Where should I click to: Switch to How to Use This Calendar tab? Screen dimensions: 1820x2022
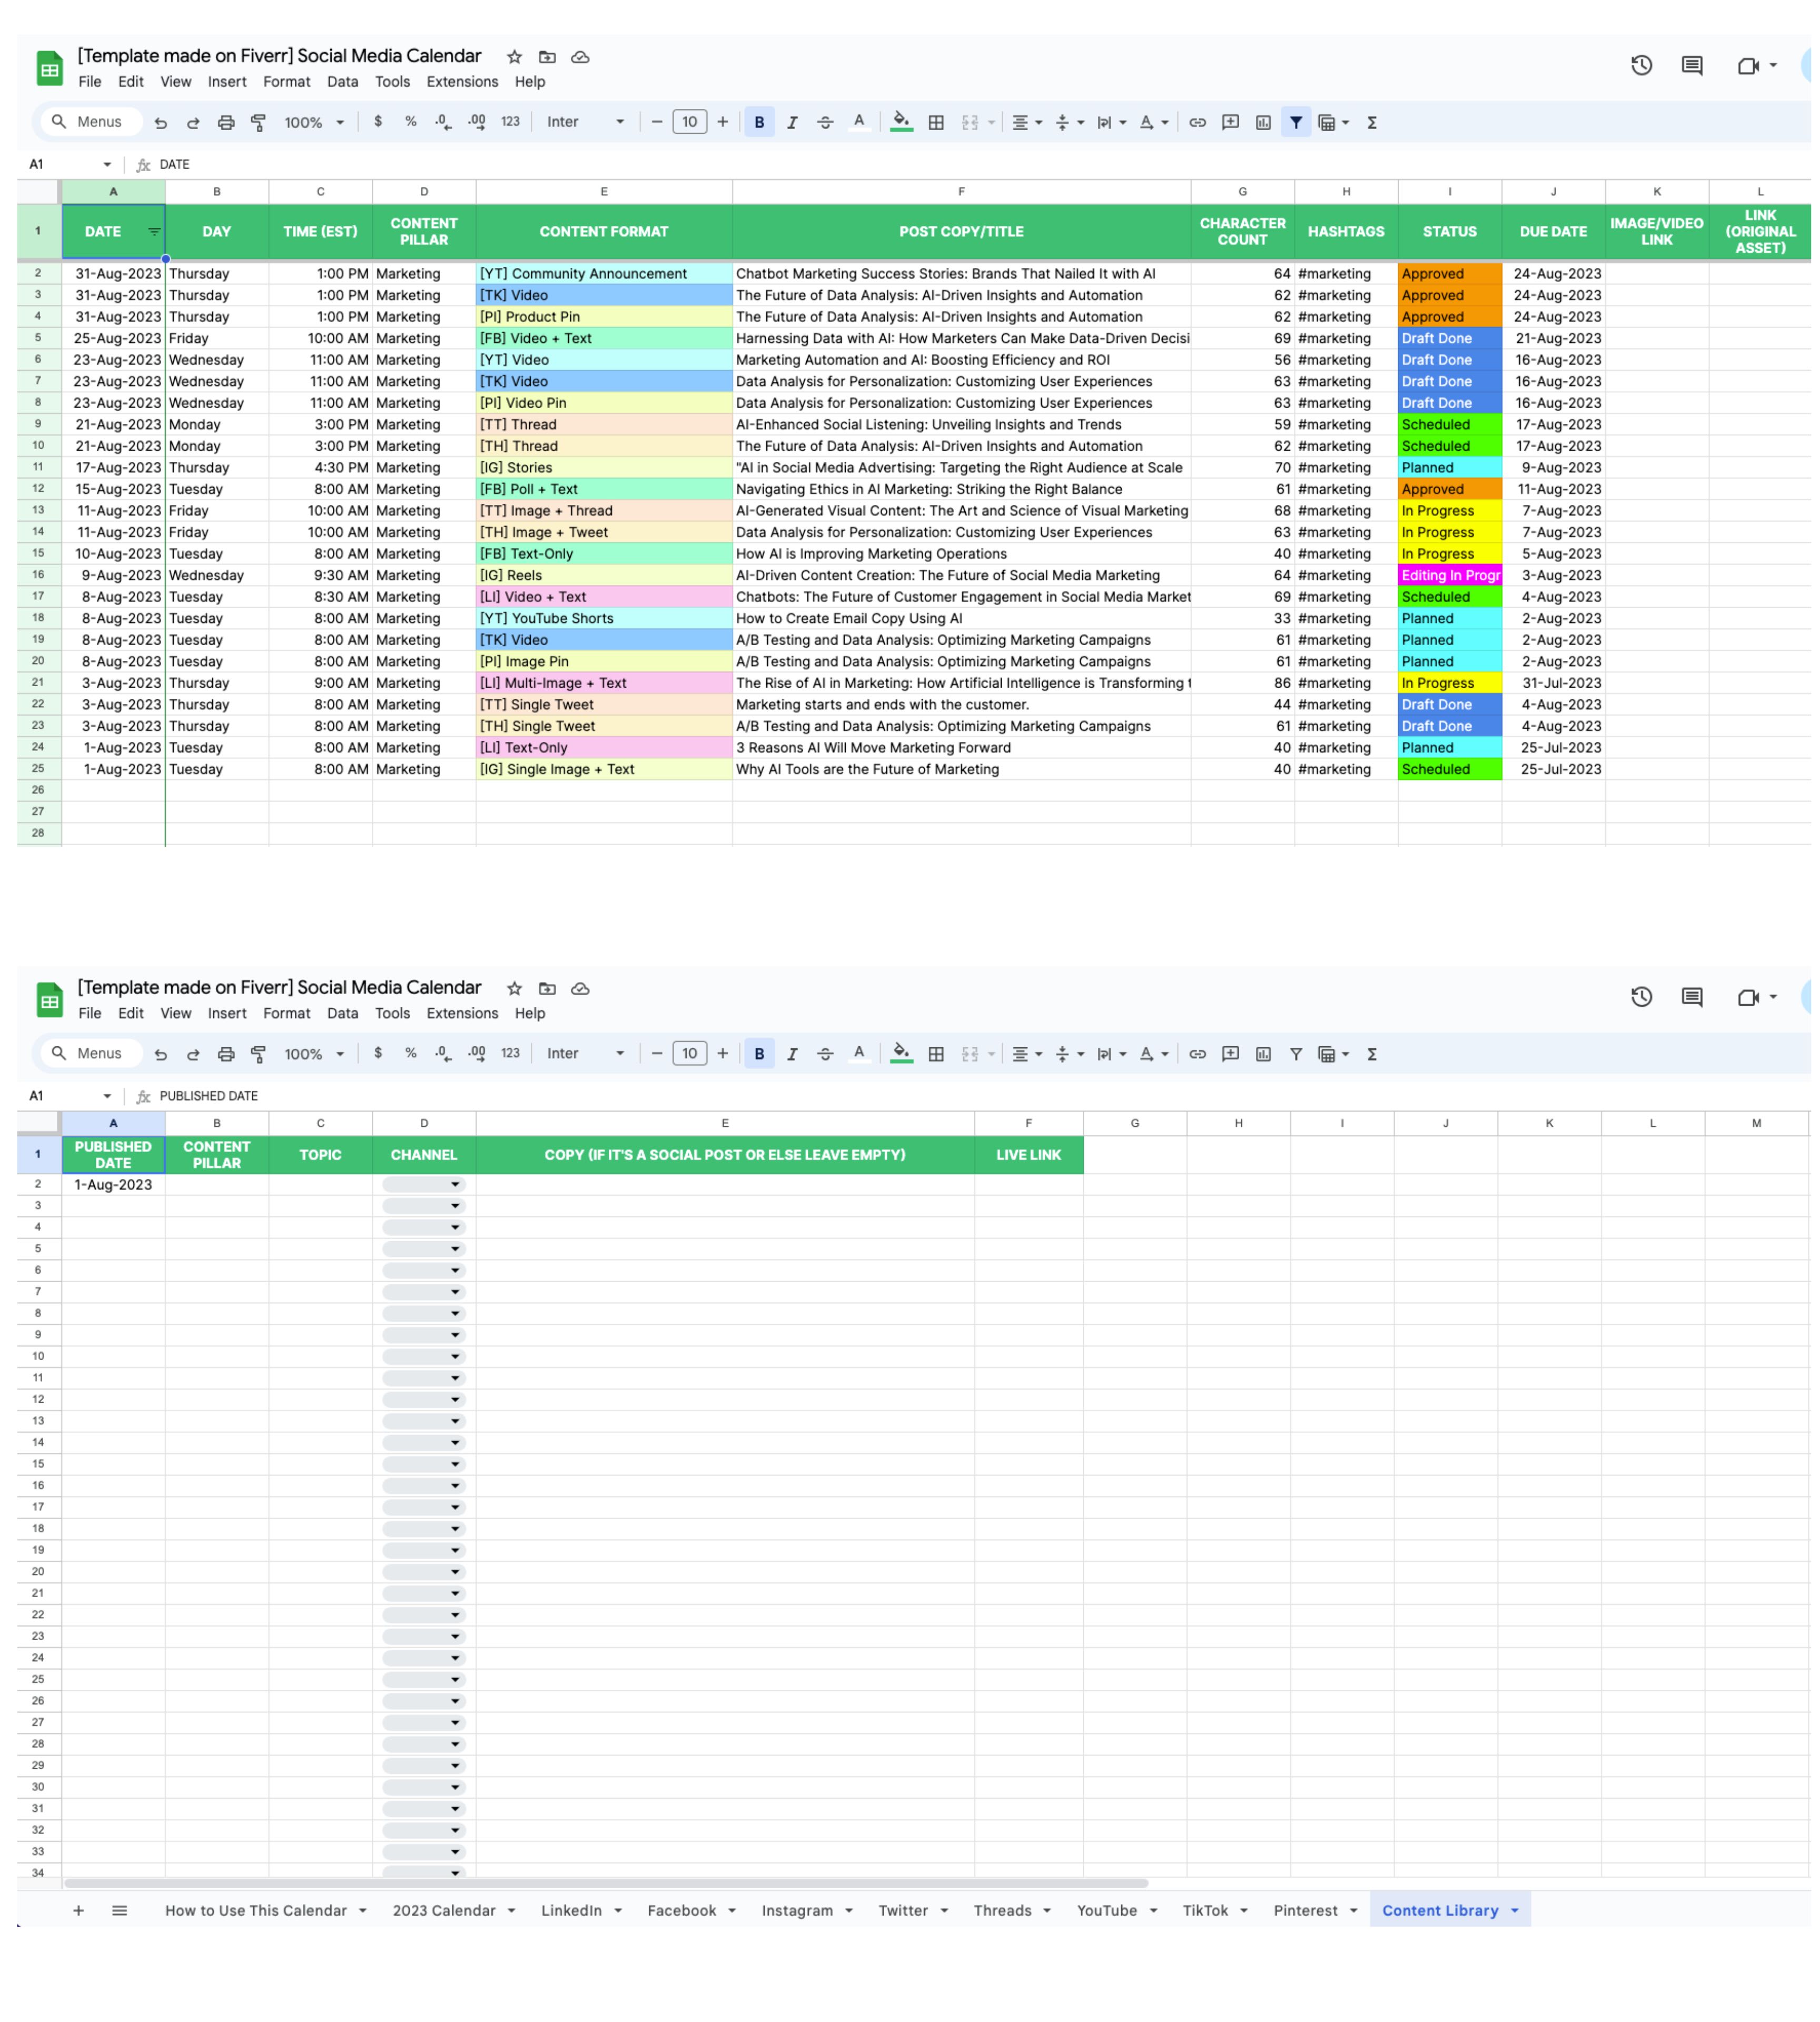coord(256,1911)
